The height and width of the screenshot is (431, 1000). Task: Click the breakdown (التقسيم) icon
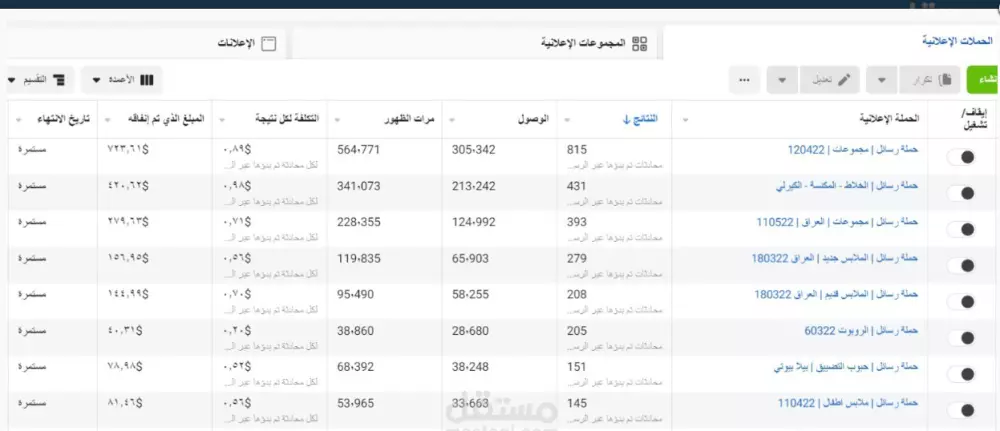tap(59, 79)
